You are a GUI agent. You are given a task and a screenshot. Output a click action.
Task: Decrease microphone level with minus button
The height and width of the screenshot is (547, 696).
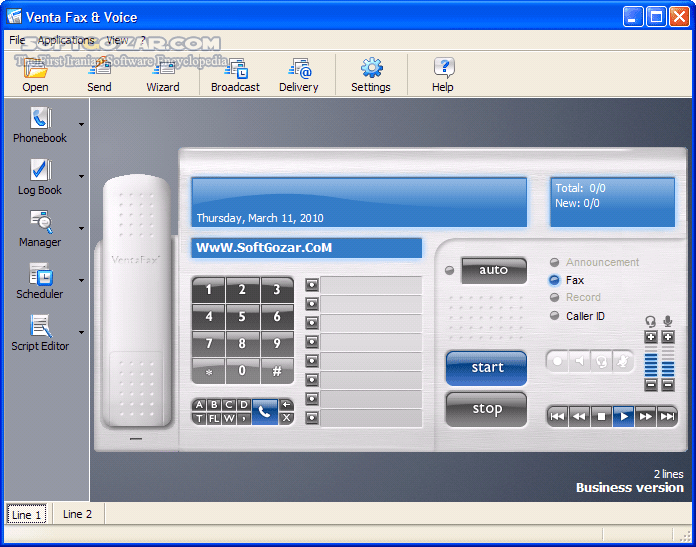tap(668, 384)
